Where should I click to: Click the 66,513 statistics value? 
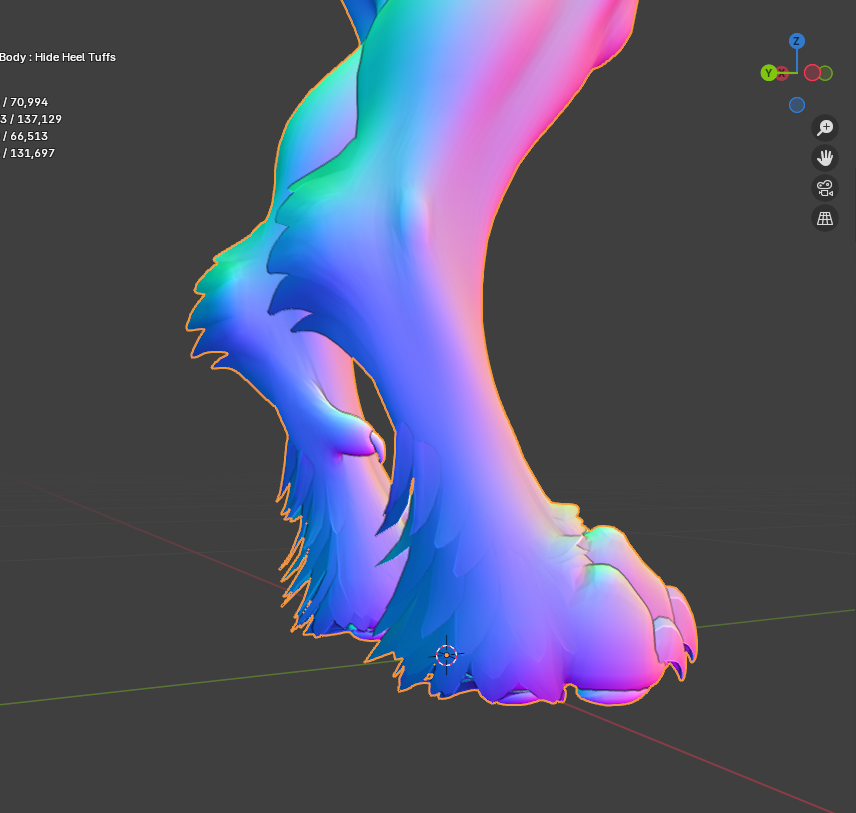29,136
